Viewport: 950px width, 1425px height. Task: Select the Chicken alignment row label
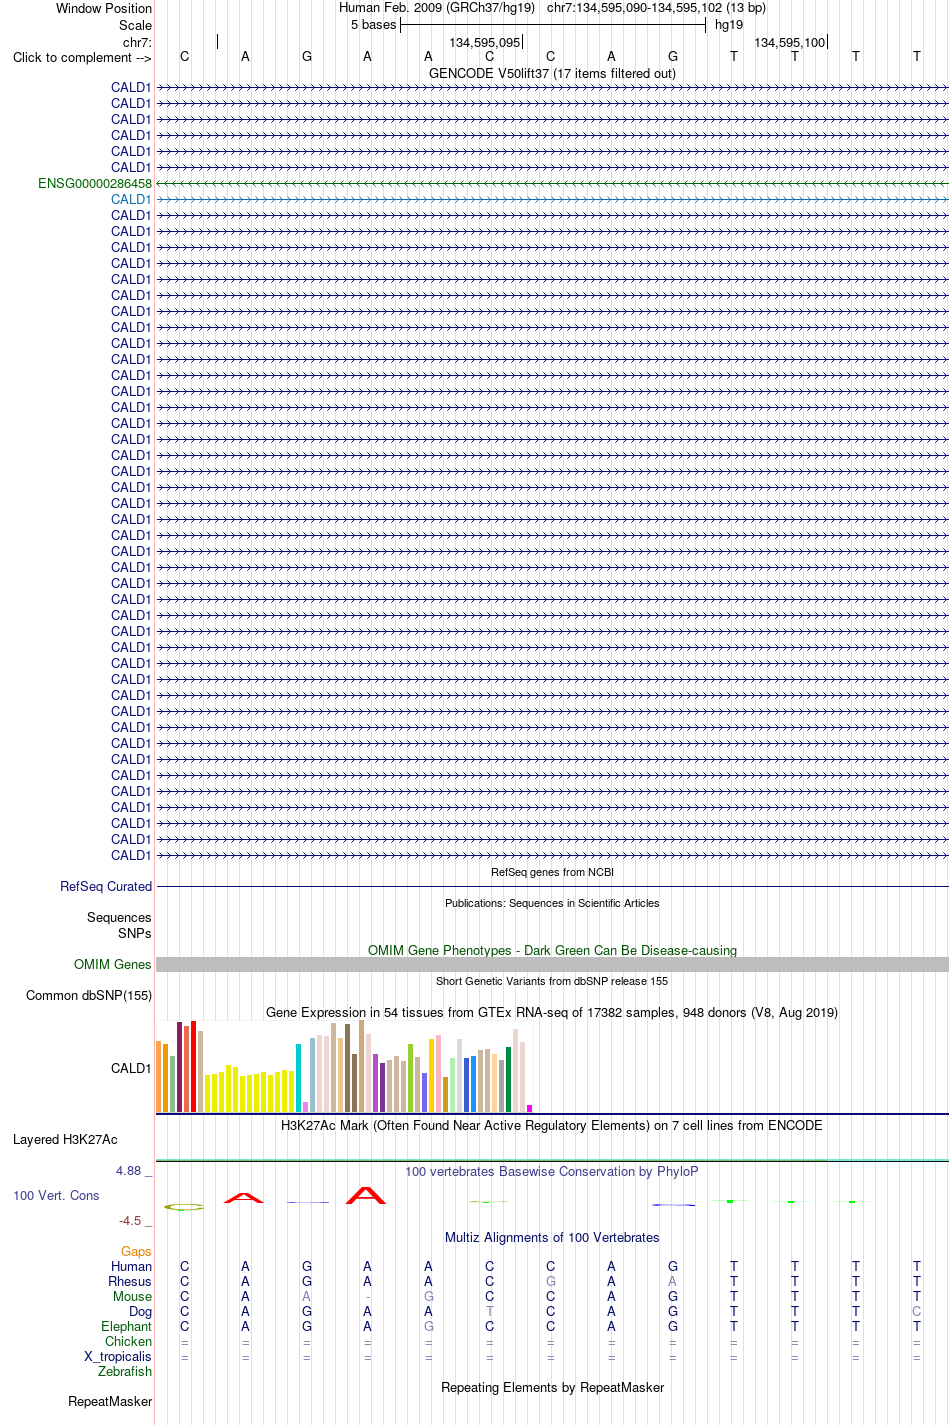pyautogui.click(x=128, y=1341)
